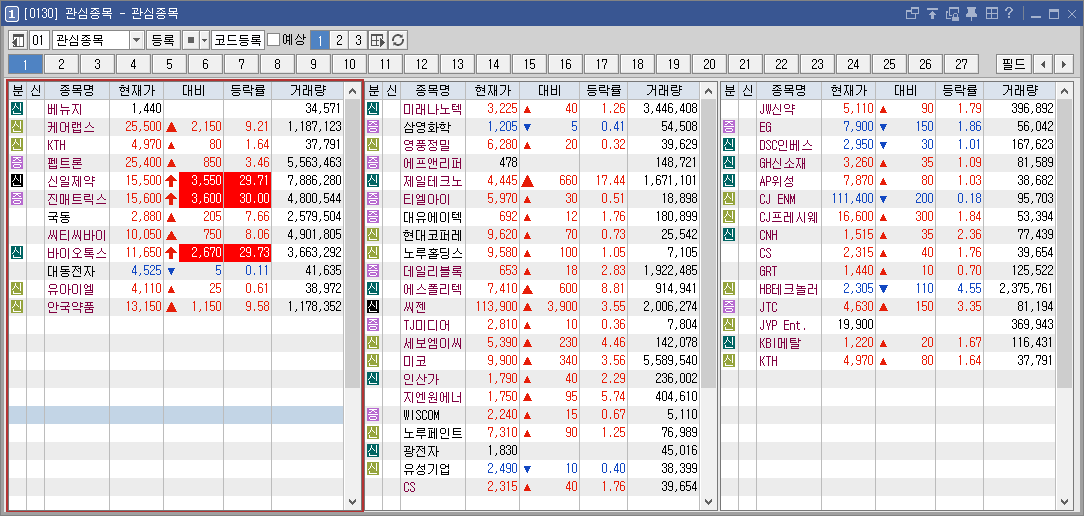
Task: Switch to watchlist group tab 5
Action: coord(169,64)
